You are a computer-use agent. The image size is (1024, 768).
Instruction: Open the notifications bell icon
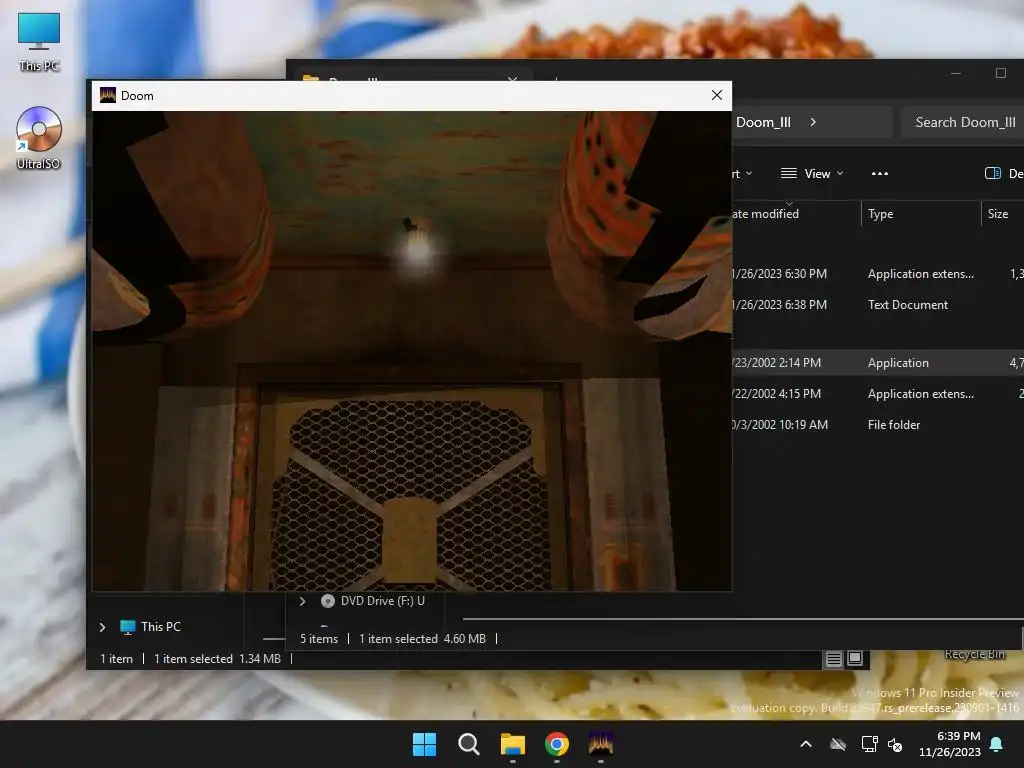click(x=997, y=744)
